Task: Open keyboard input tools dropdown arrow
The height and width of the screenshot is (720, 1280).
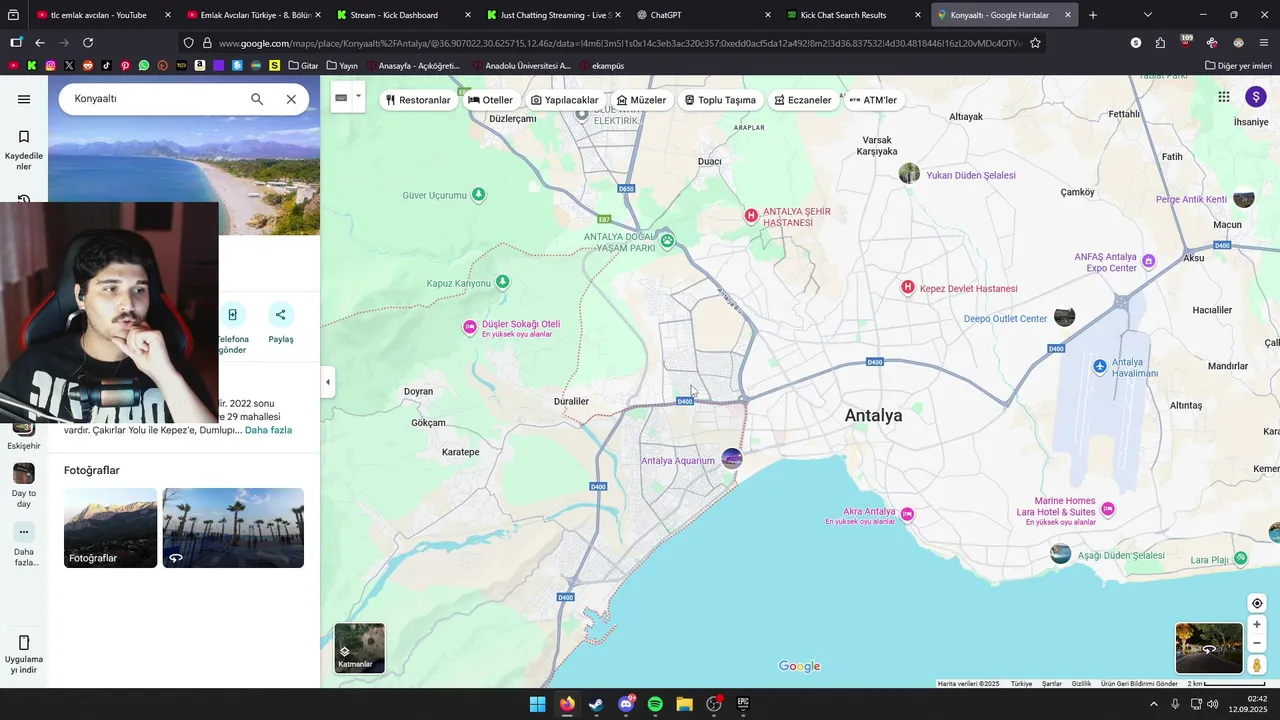Action: coord(358,97)
